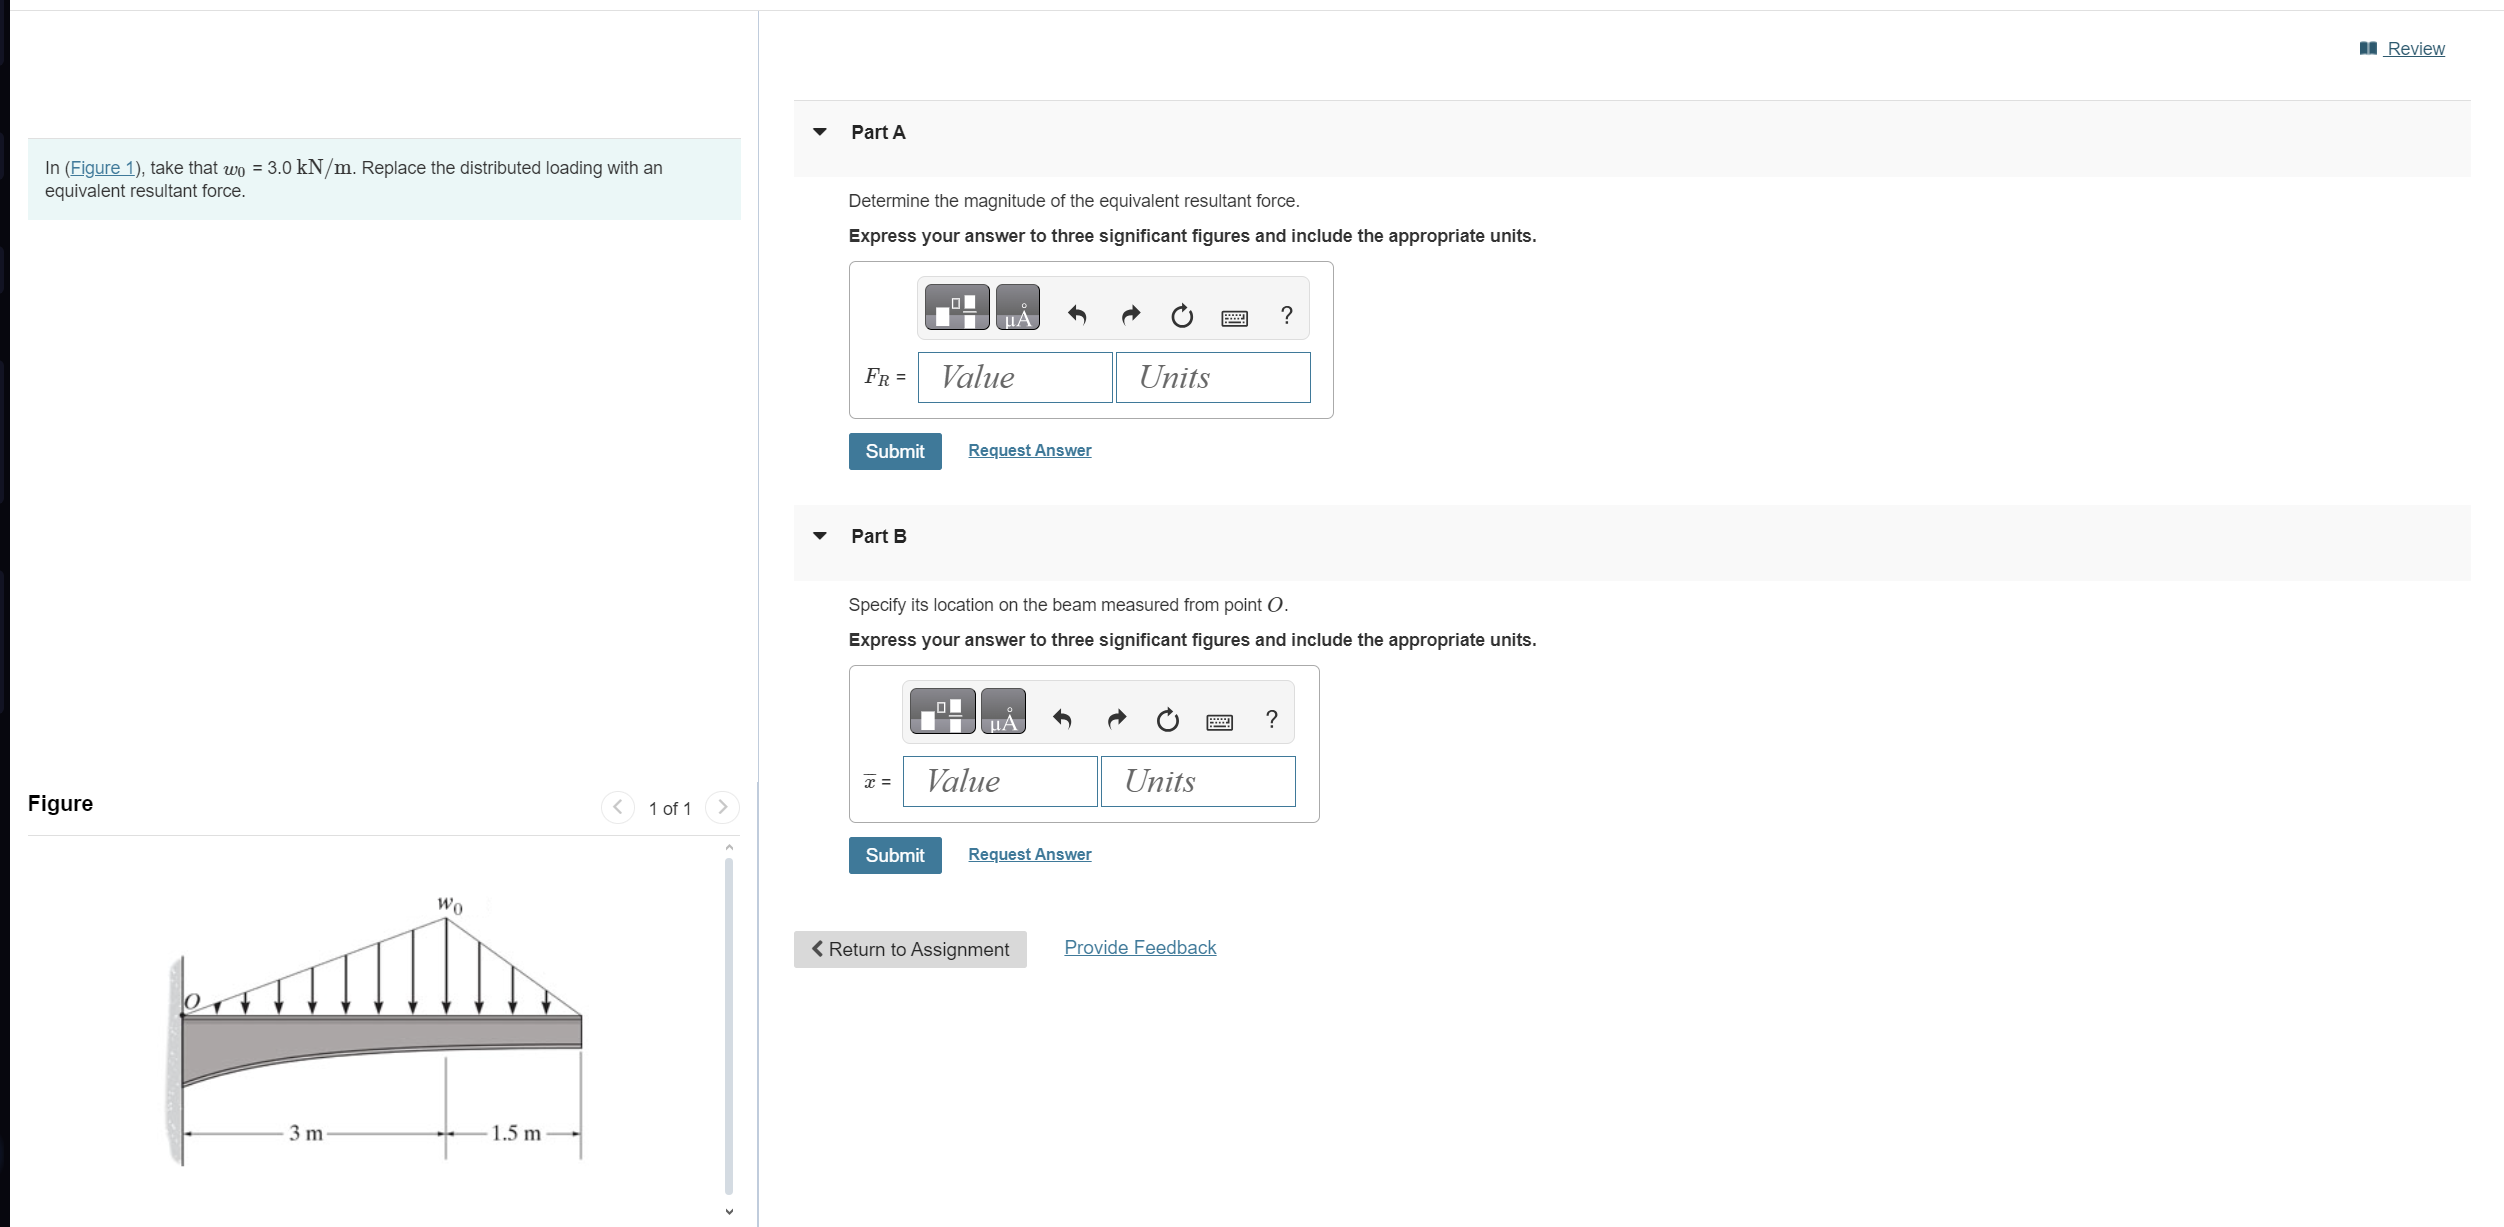The width and height of the screenshot is (2504, 1227).
Task: Go to previous figure arrow
Action: pos(618,807)
